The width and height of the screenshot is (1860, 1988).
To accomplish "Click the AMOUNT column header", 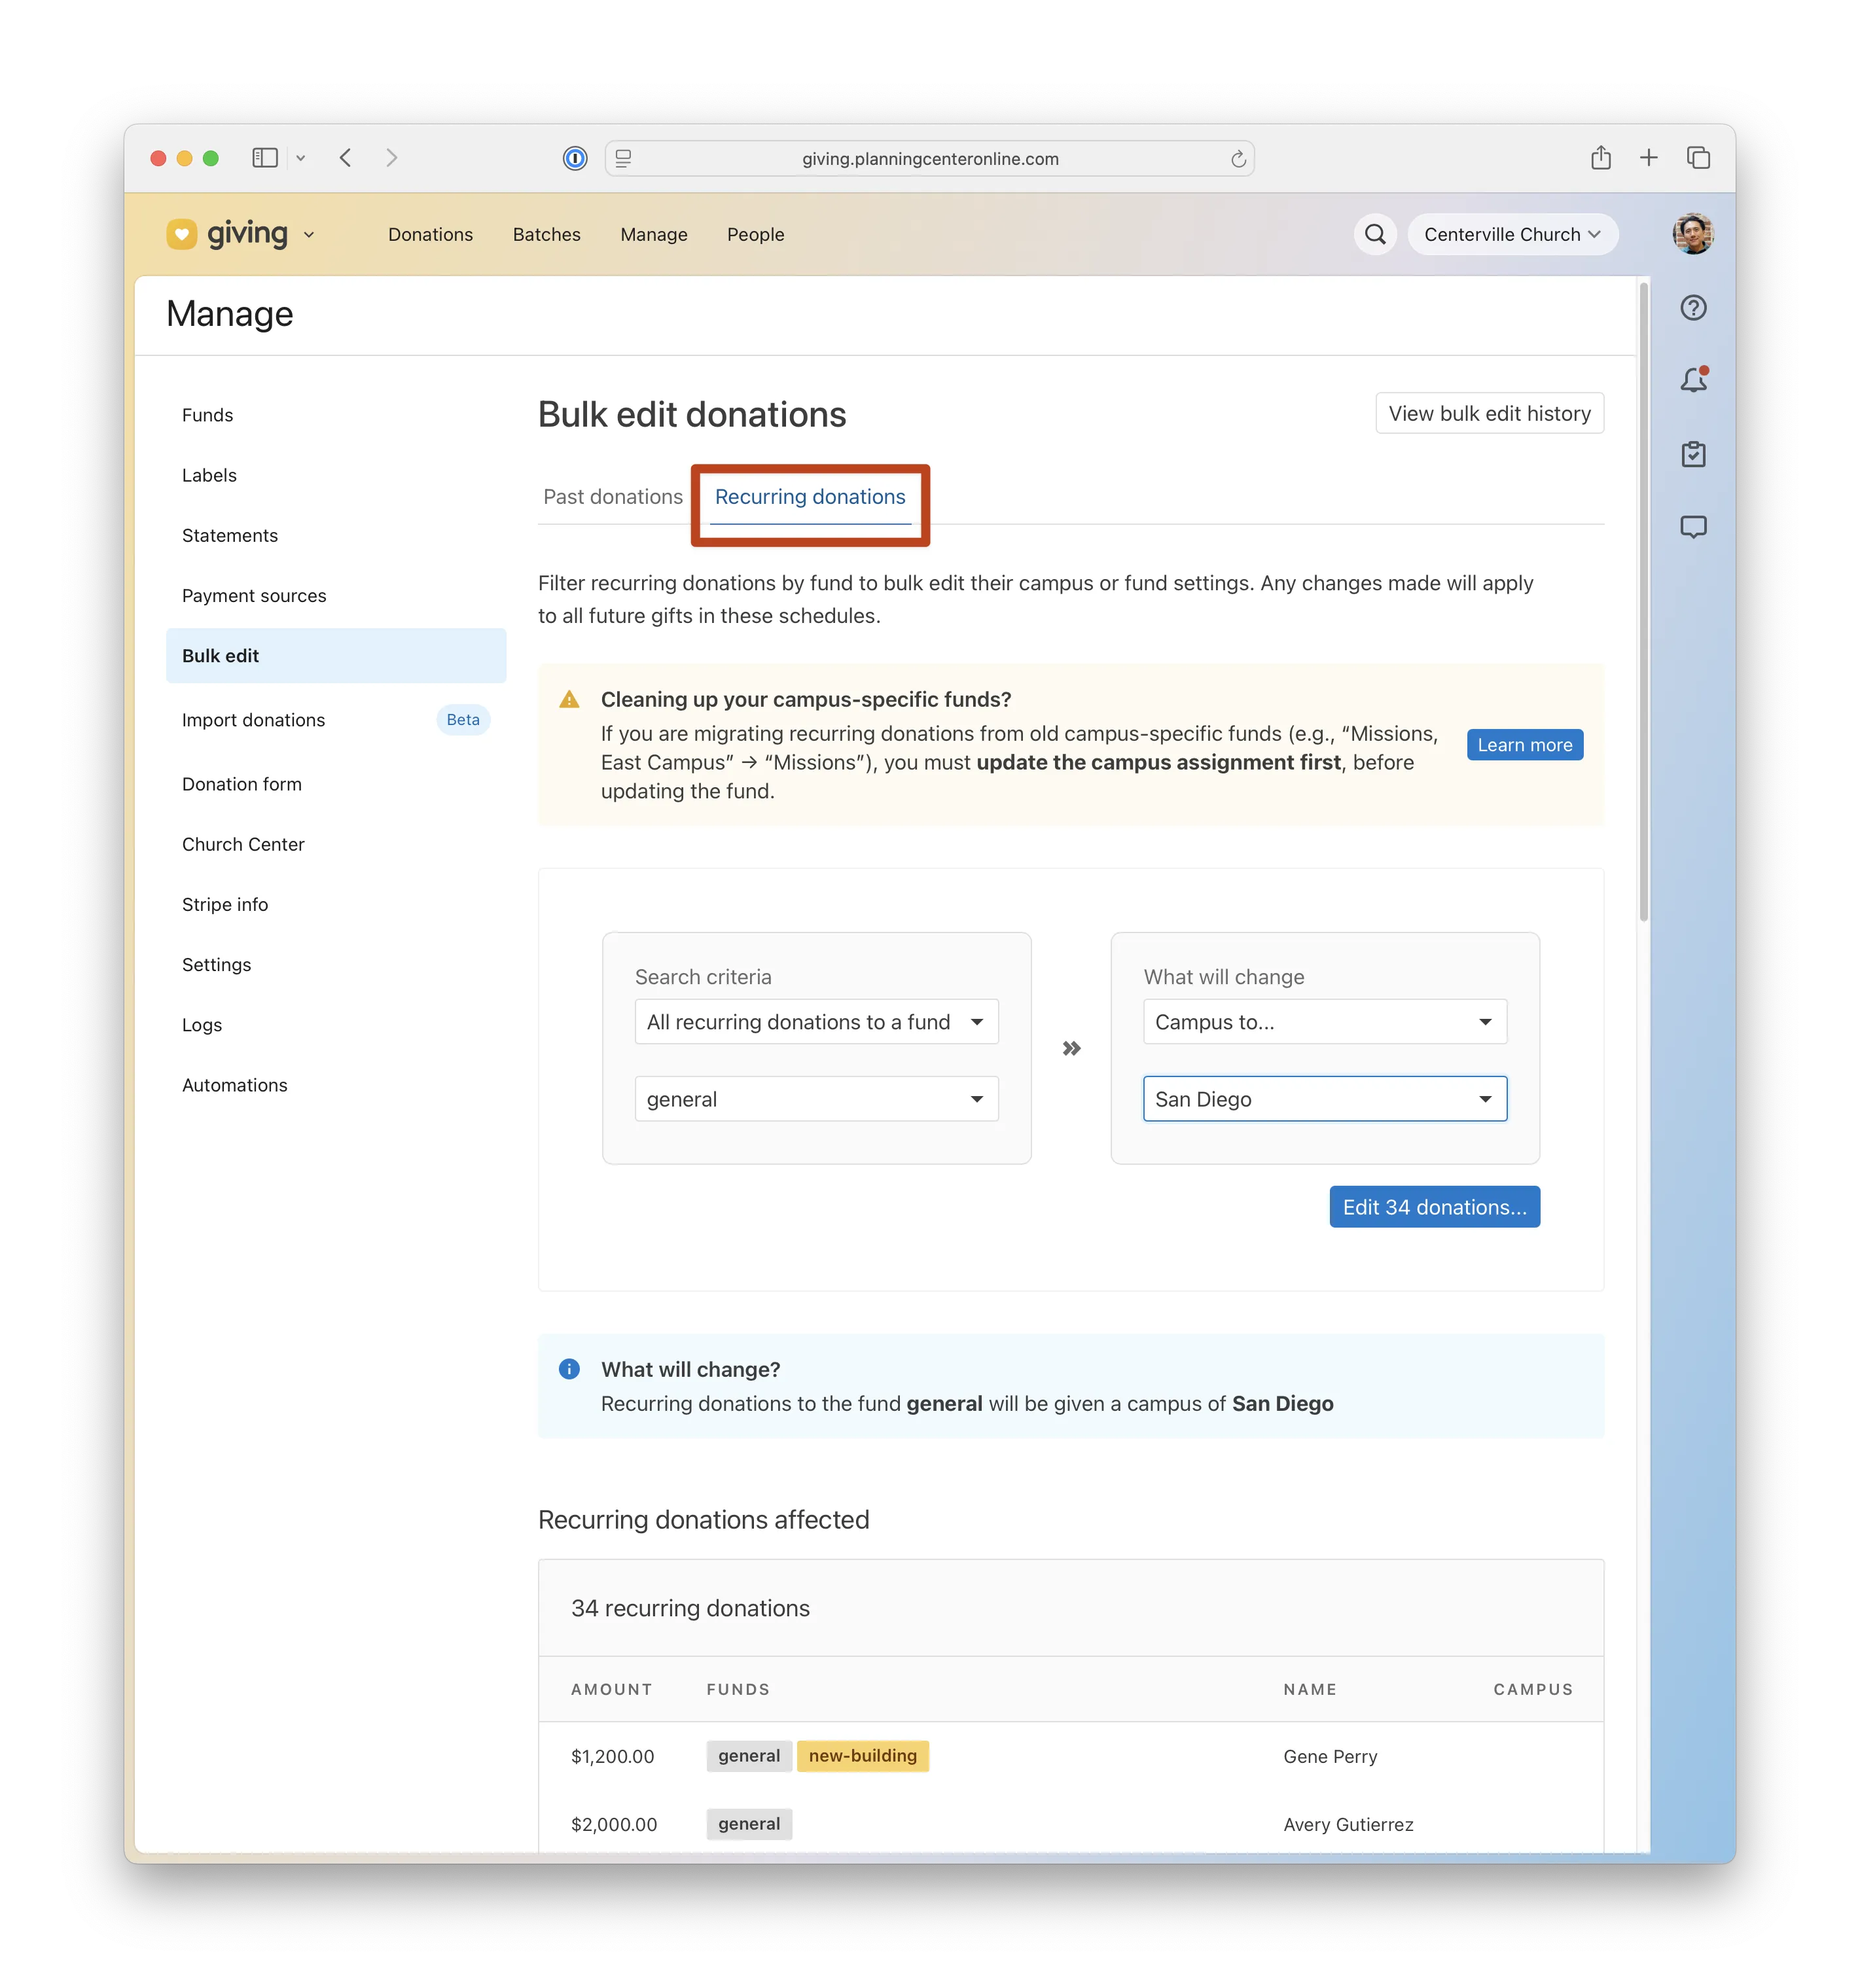I will point(611,1690).
